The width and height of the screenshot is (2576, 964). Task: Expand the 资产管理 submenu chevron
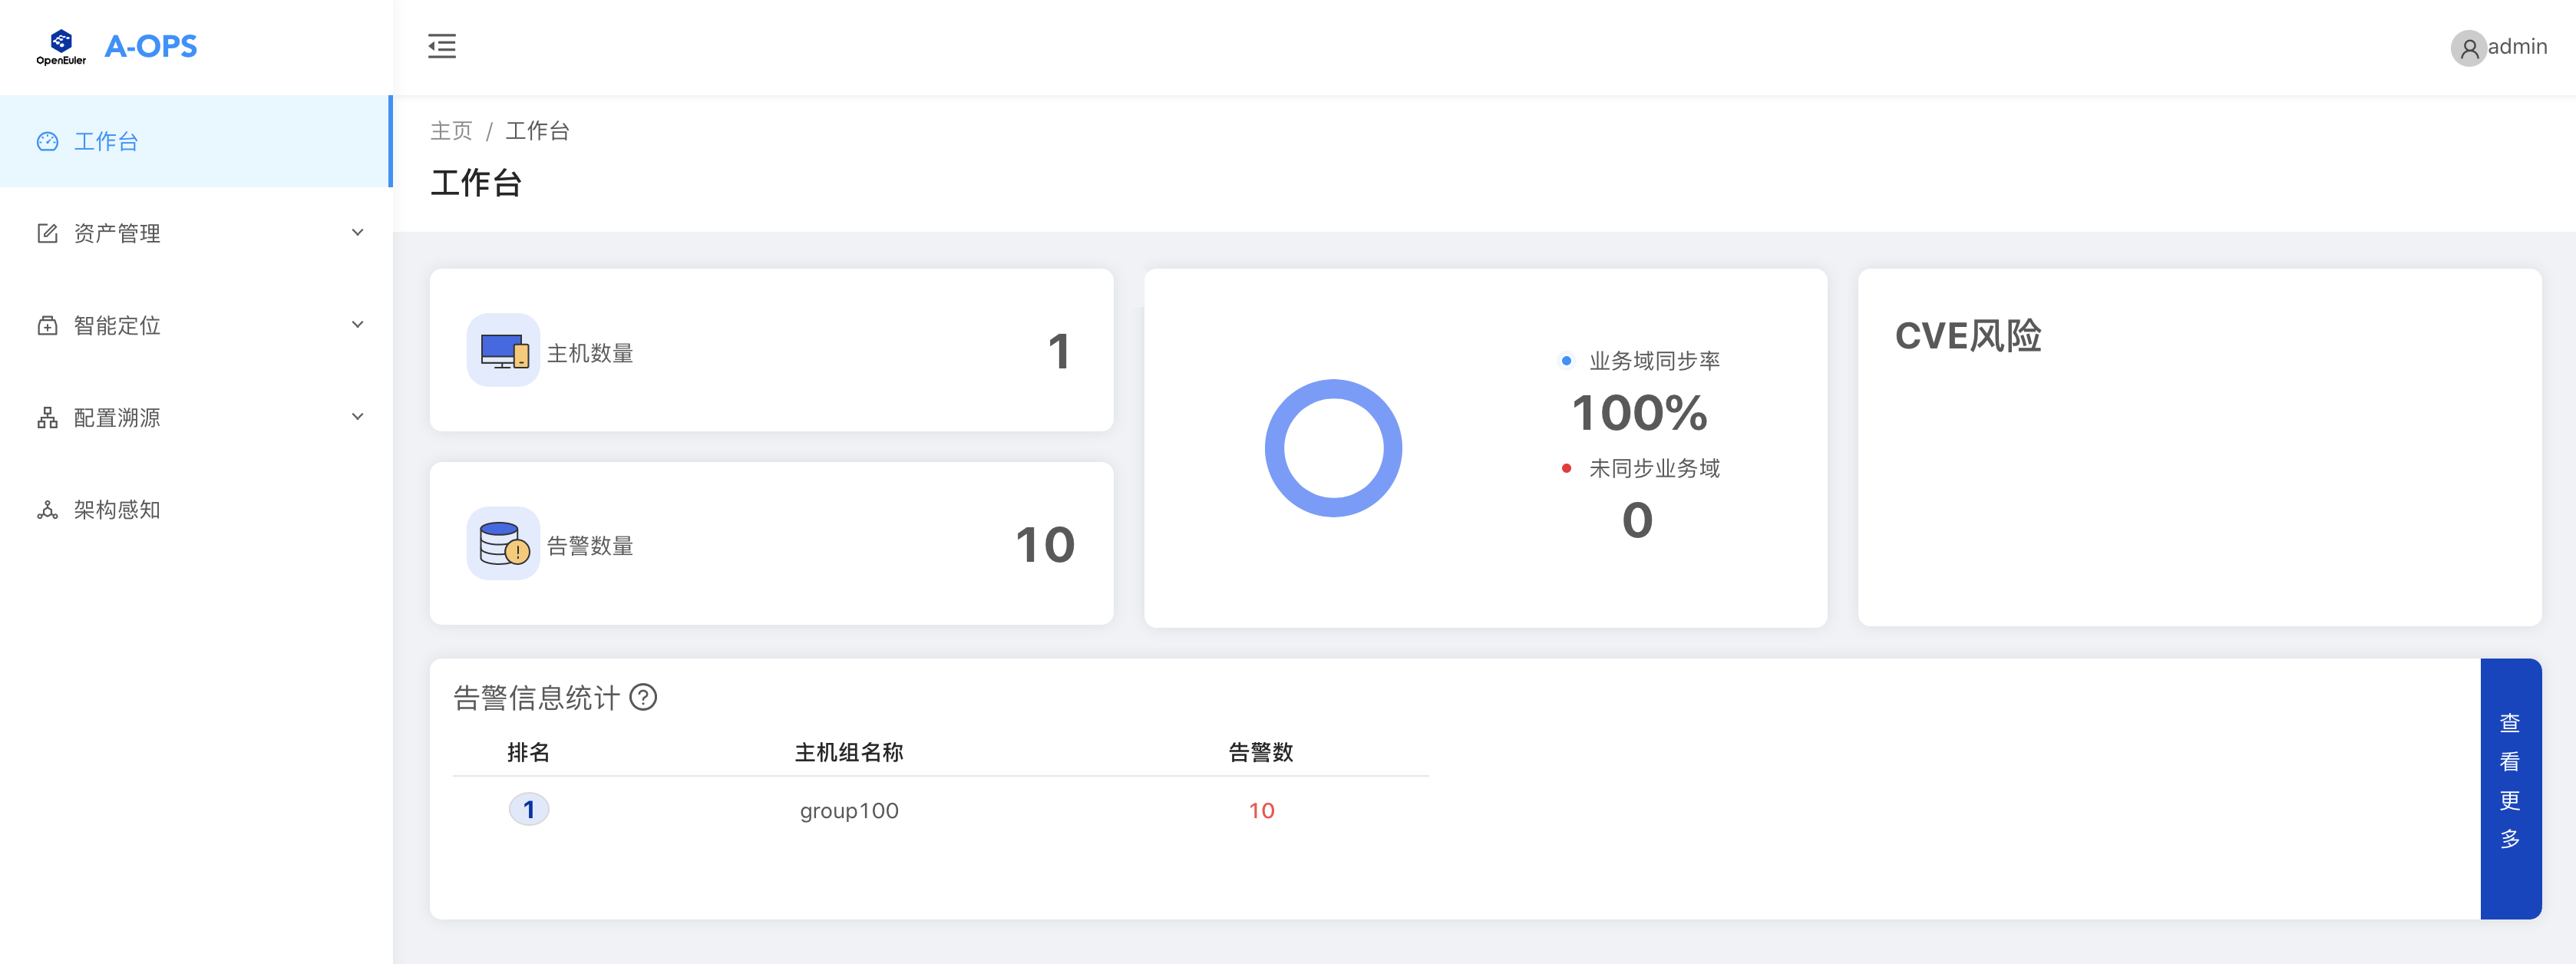click(357, 233)
